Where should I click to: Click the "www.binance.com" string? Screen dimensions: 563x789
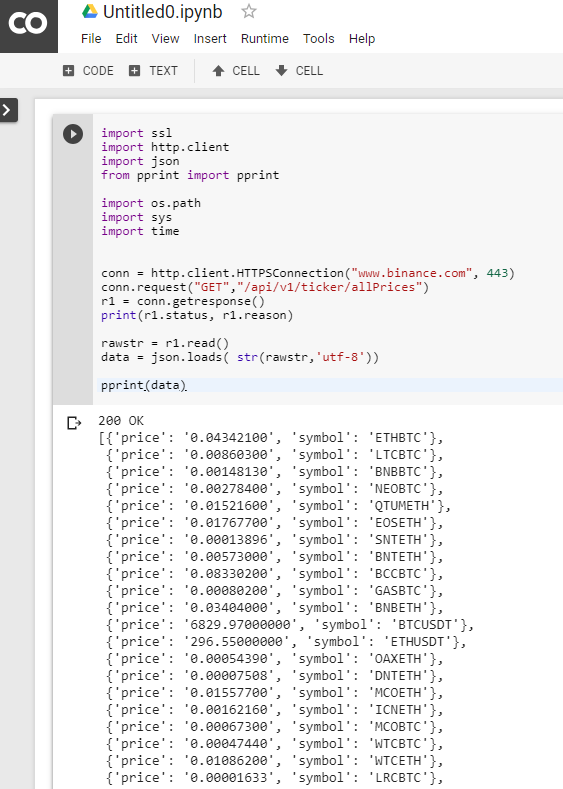point(412,273)
